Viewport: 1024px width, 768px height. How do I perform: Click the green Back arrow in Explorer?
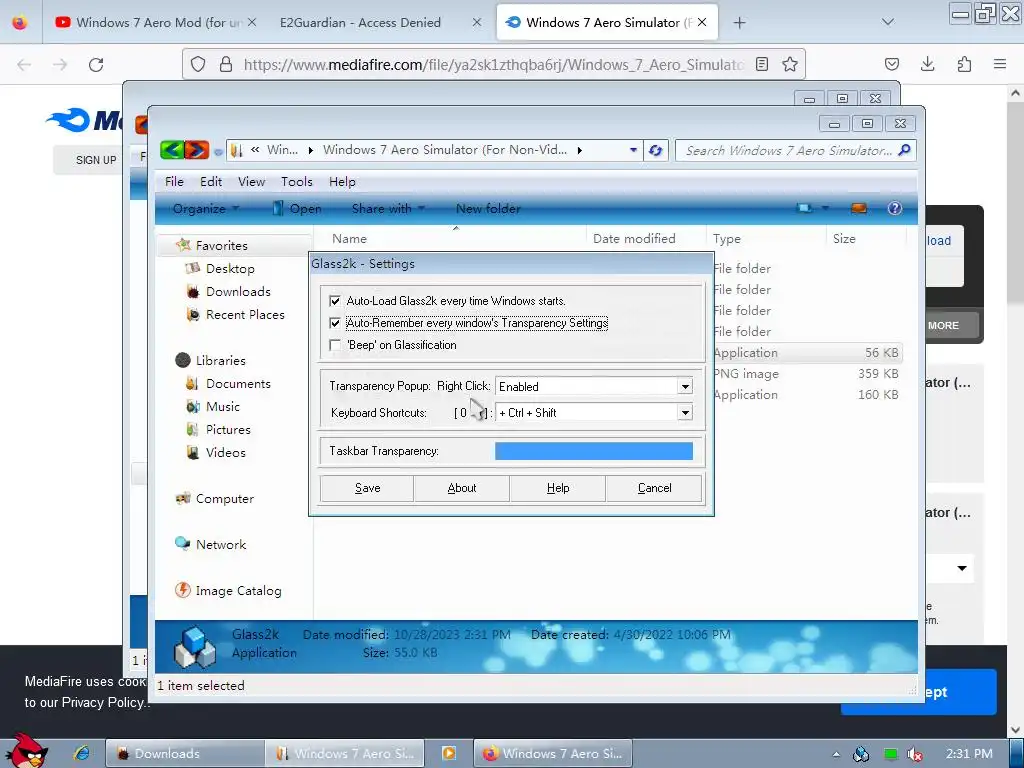click(172, 150)
